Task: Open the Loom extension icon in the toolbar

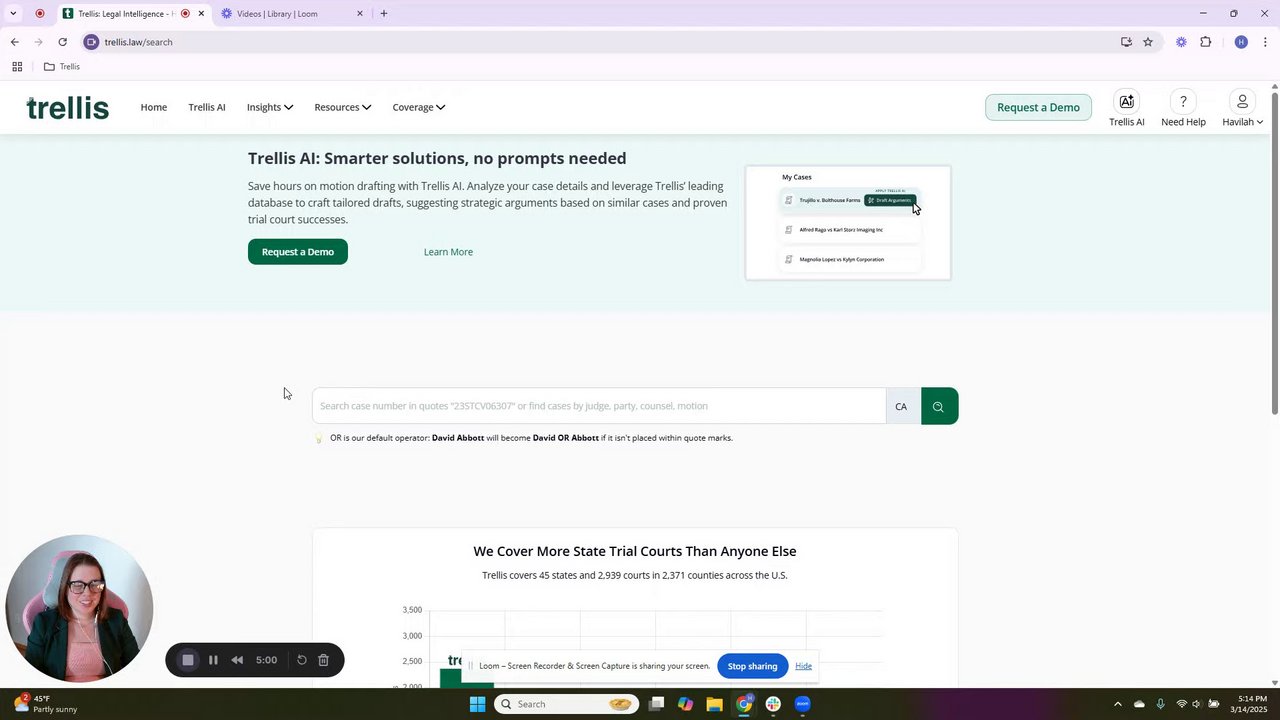Action: (1181, 42)
